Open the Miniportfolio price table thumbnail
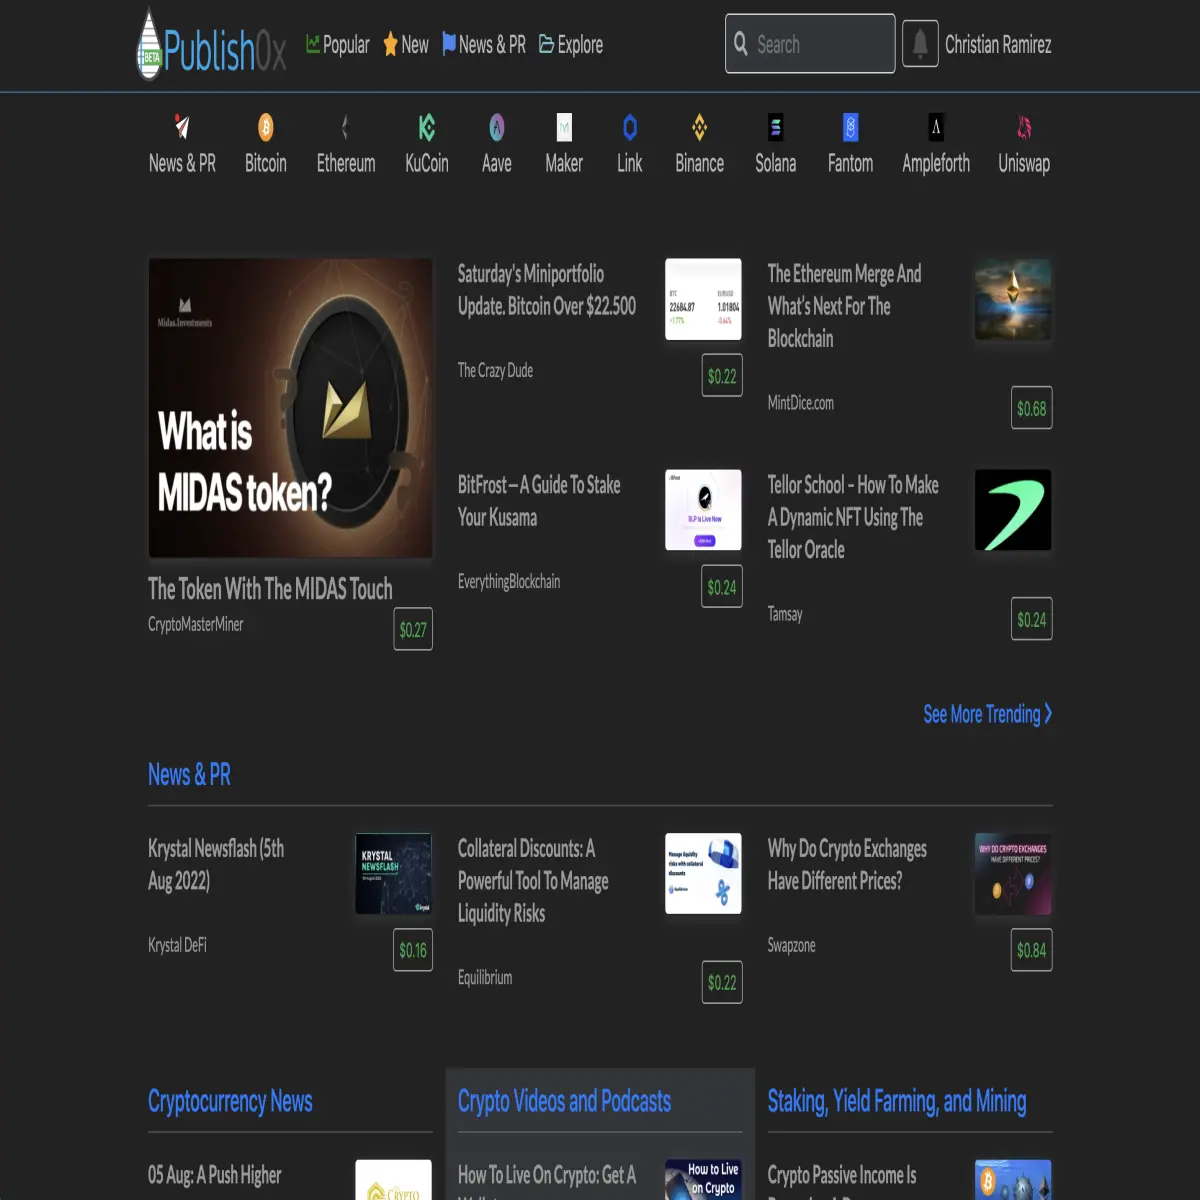 (704, 299)
